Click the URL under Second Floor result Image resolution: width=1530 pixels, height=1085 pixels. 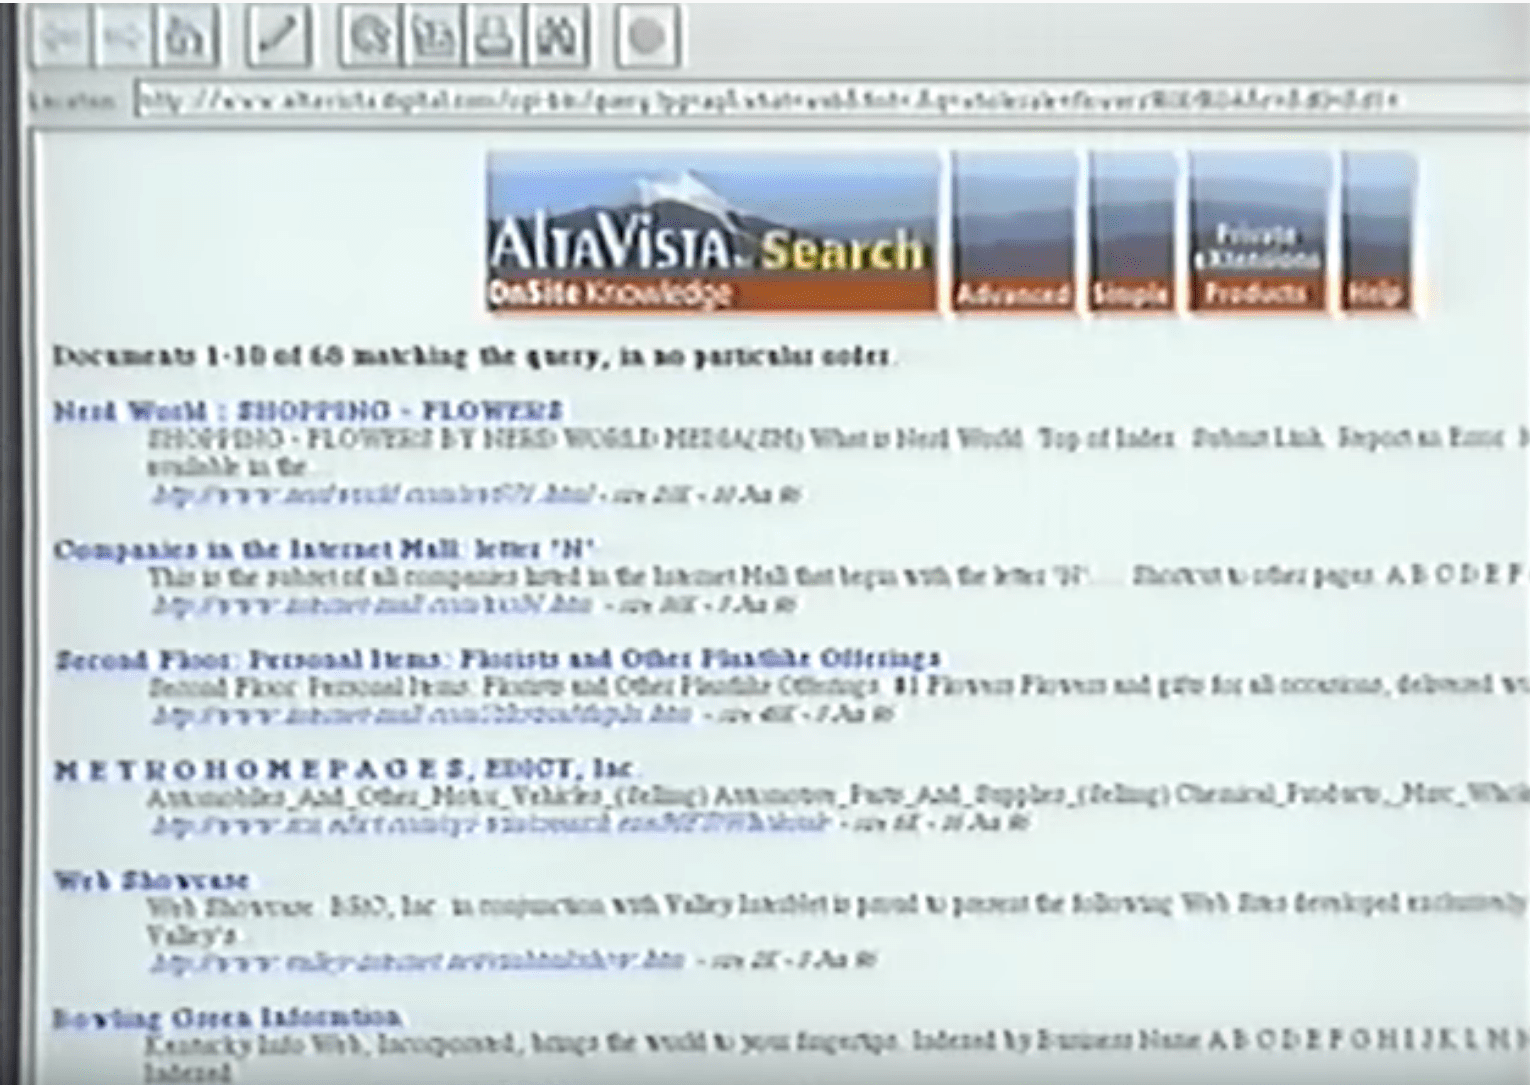point(422,715)
